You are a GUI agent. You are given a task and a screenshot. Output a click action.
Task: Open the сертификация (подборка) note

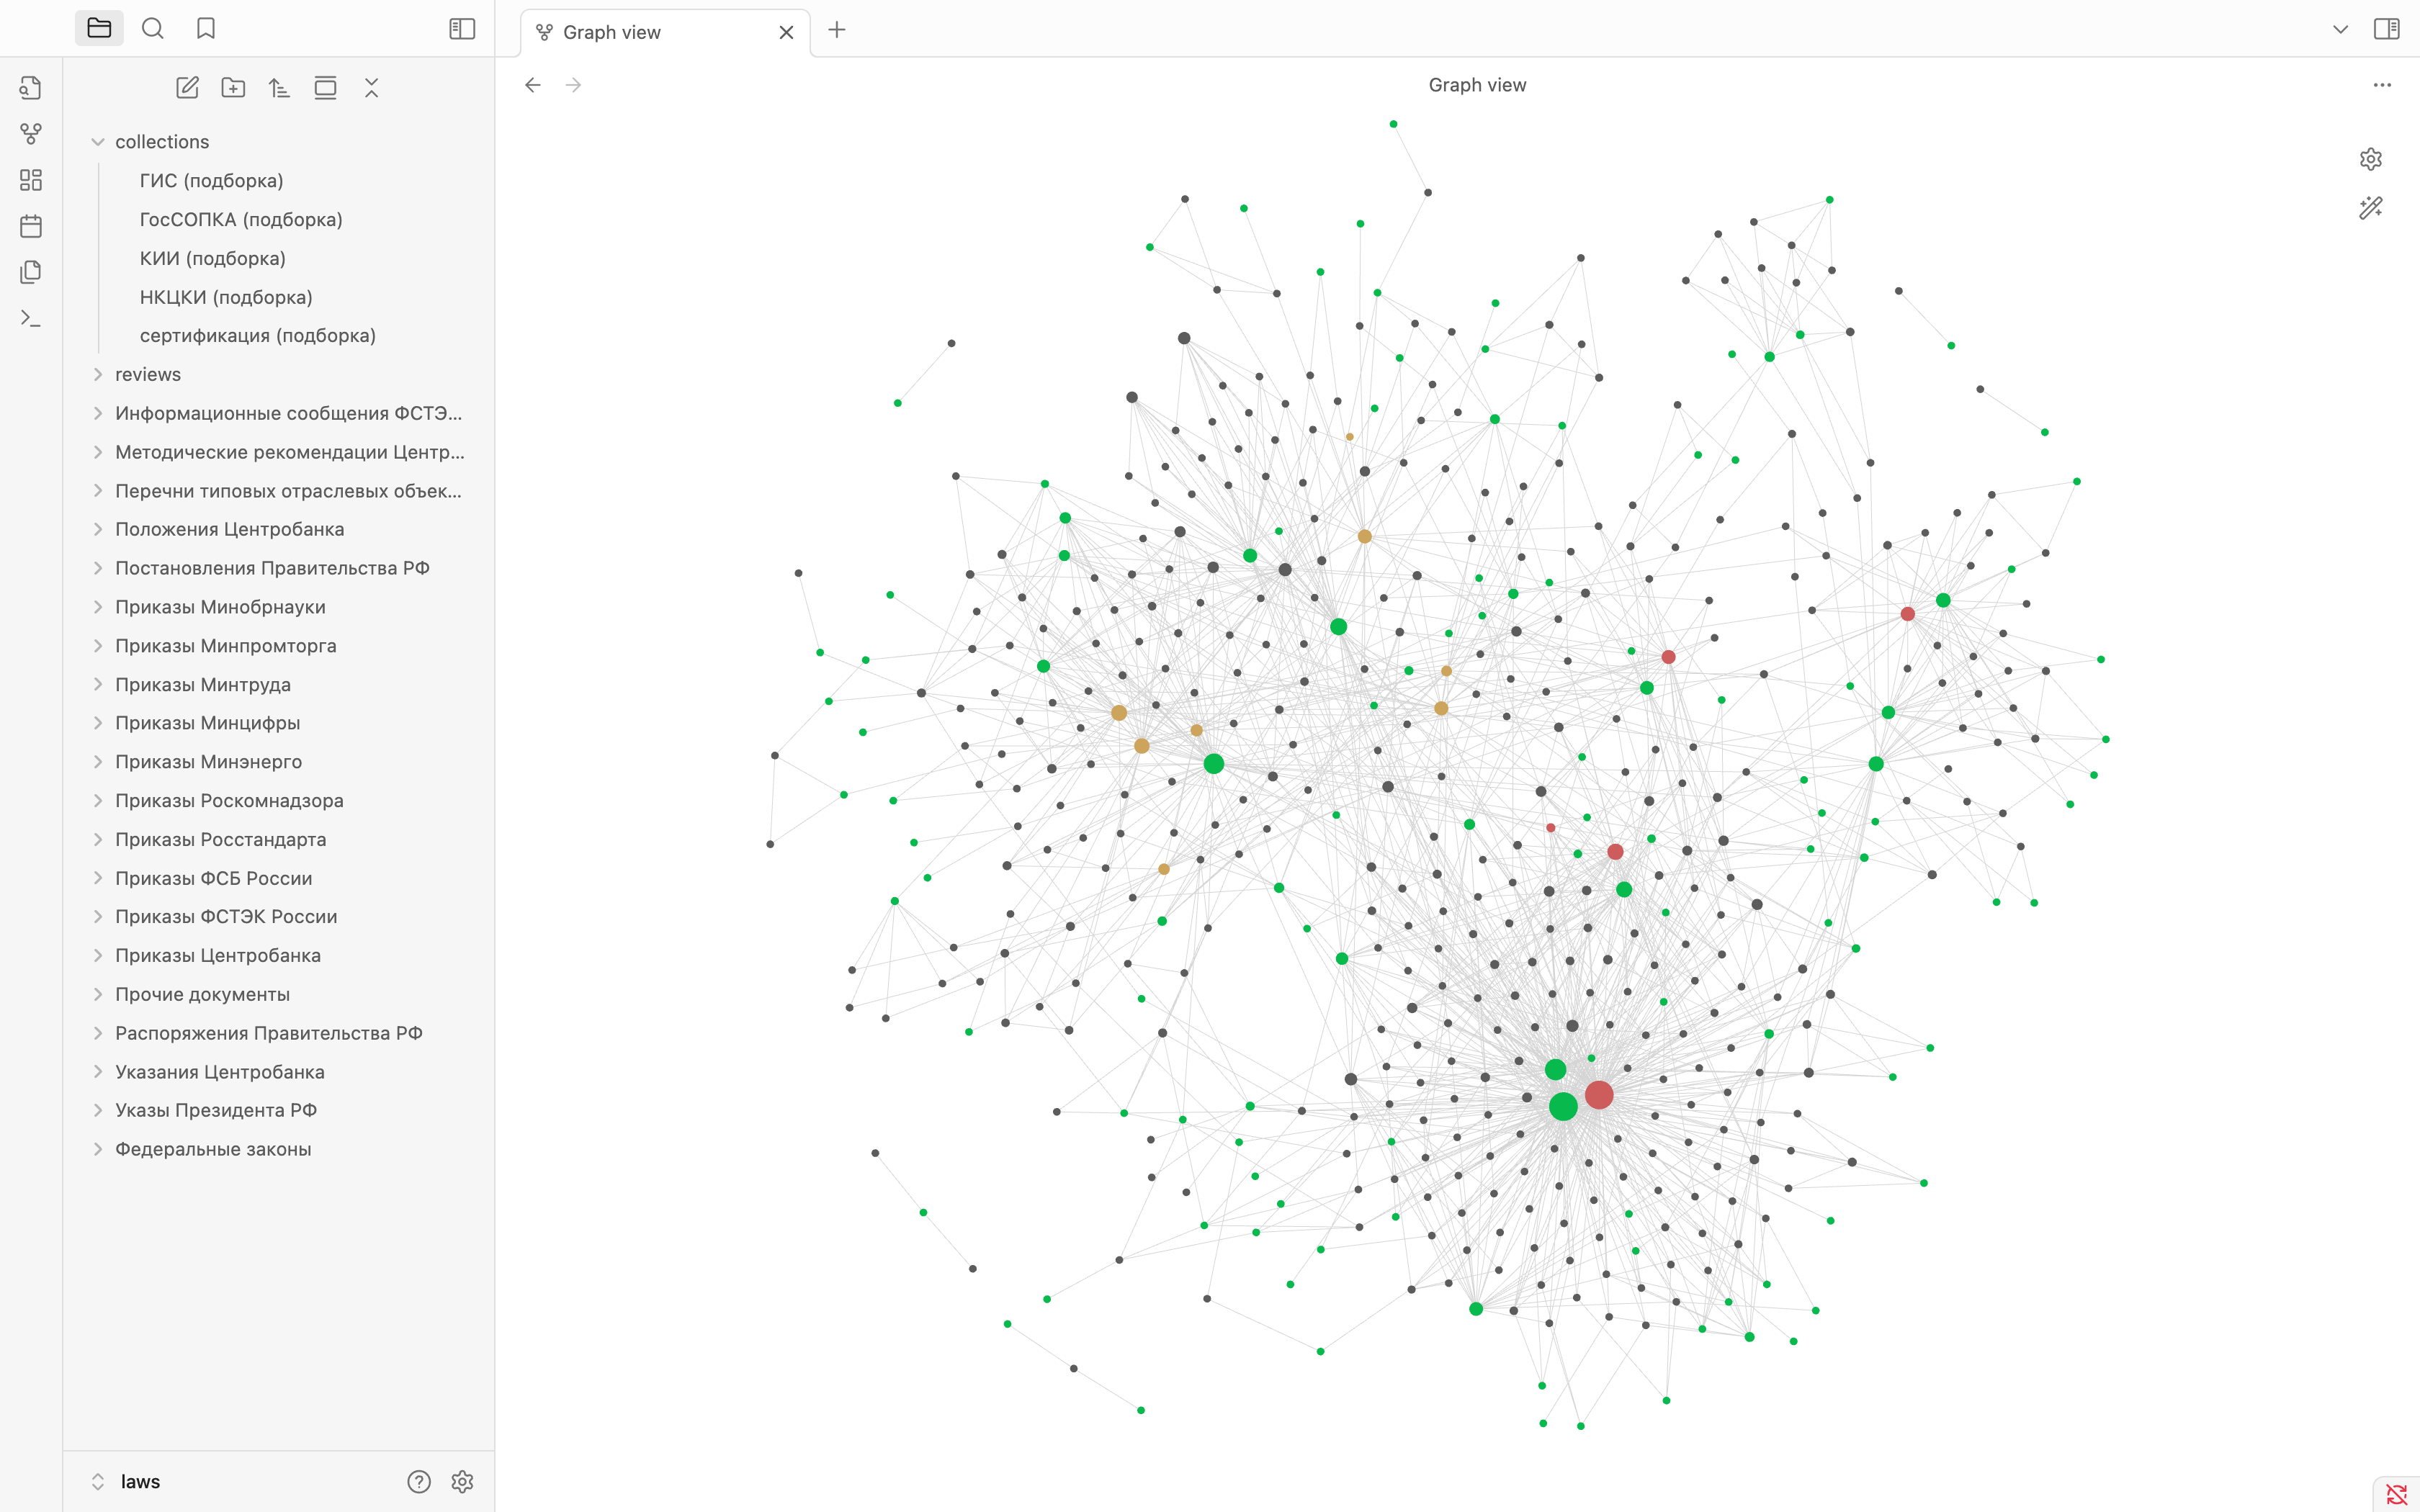click(290, 335)
